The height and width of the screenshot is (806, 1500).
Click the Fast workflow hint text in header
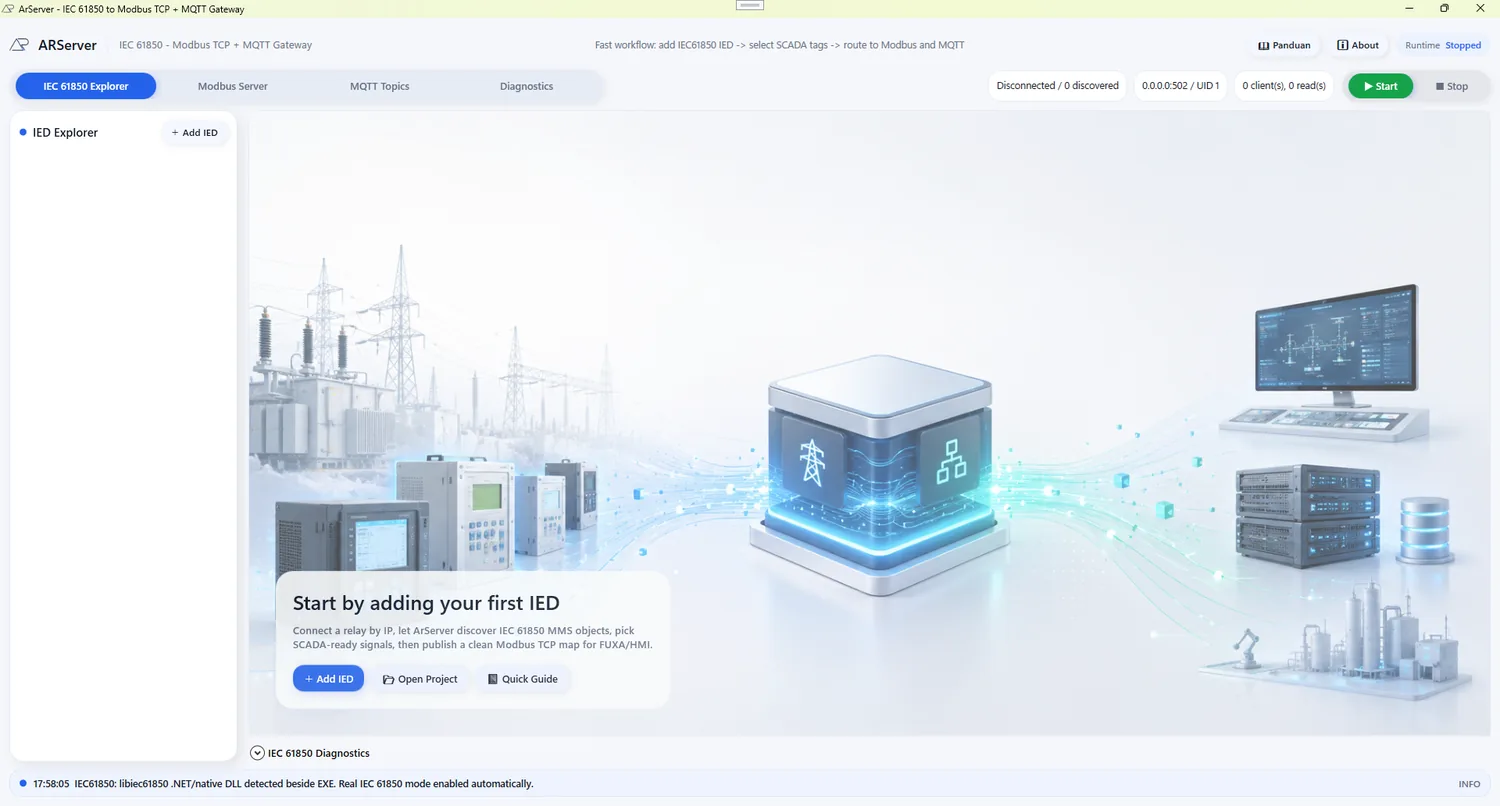pos(779,45)
